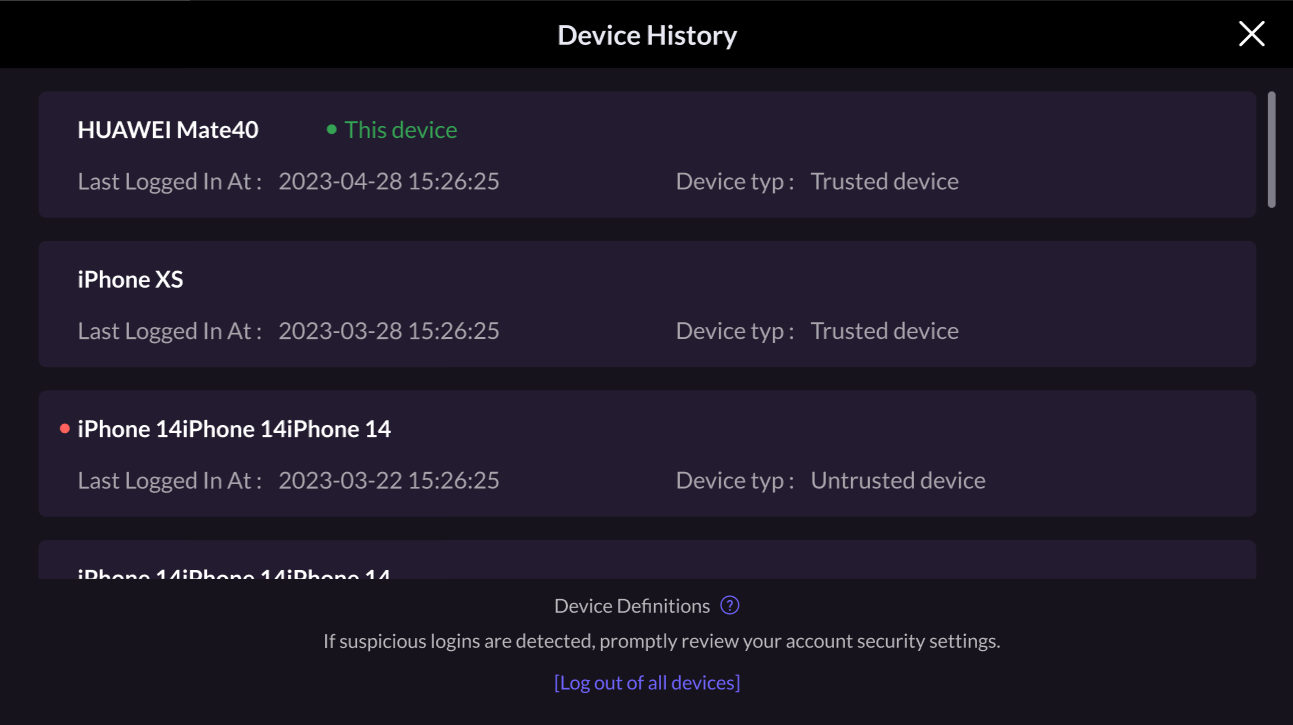Image resolution: width=1293 pixels, height=725 pixels.
Task: Click the red alert dot on iPhone 14 entry
Action: pyautogui.click(x=64, y=428)
